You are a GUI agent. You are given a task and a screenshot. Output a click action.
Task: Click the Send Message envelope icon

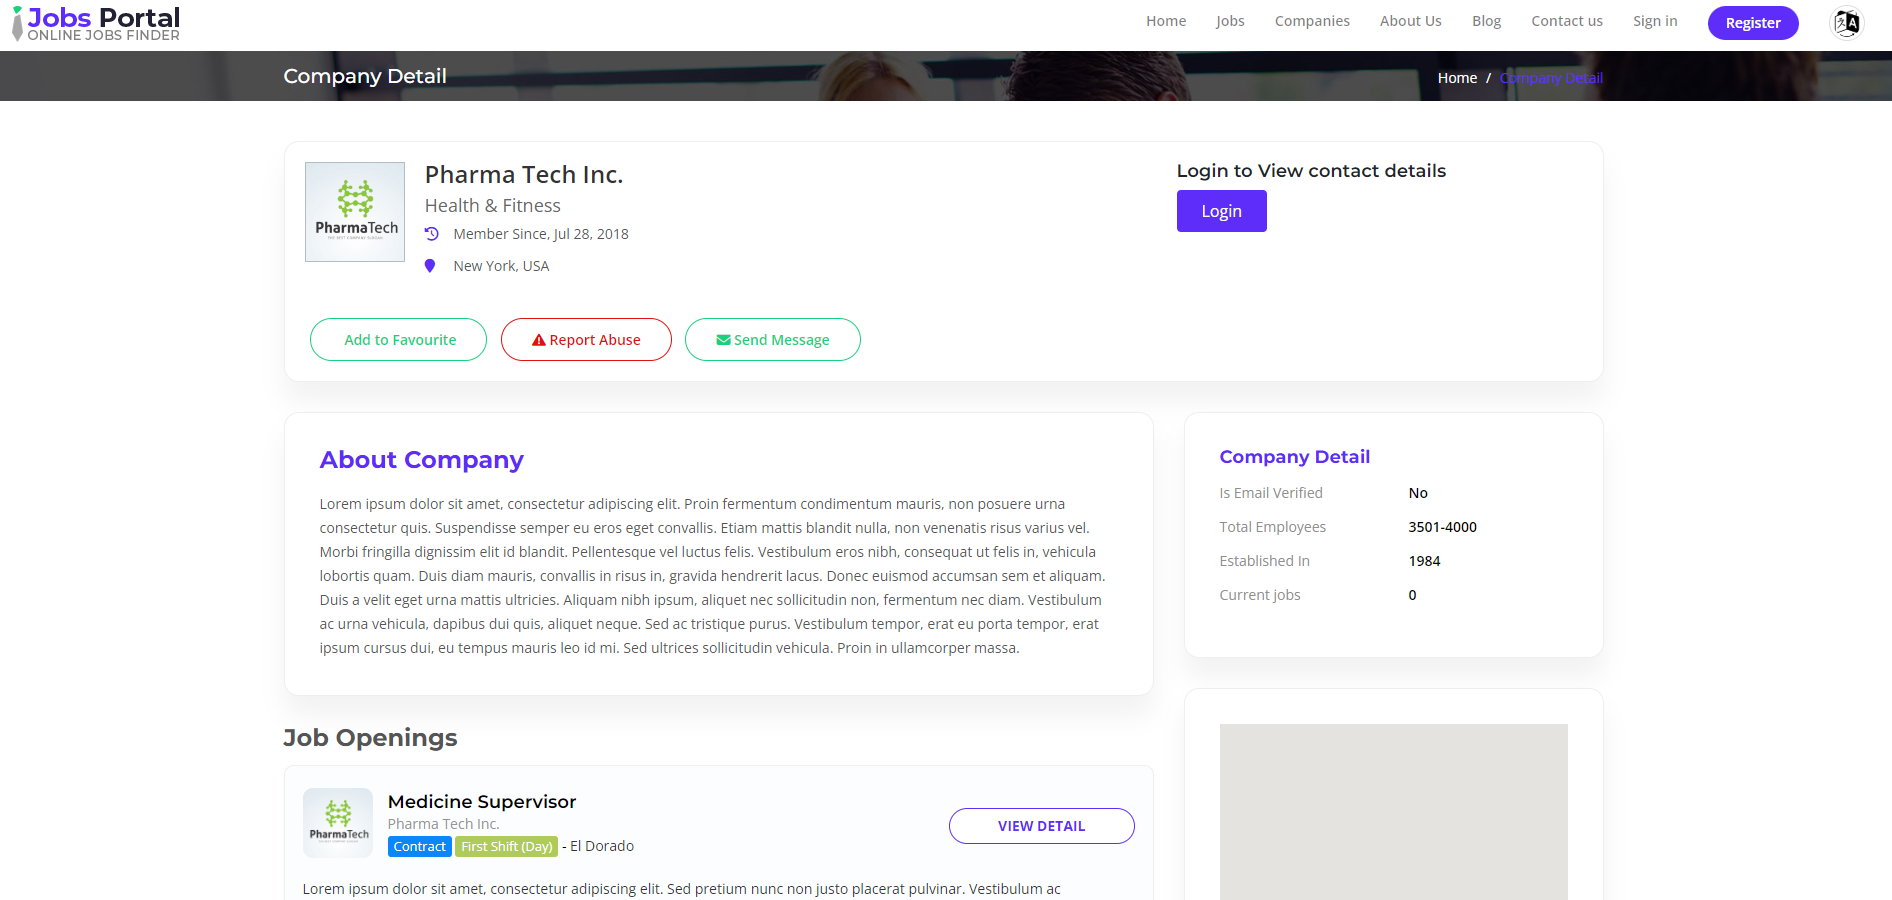(x=723, y=340)
